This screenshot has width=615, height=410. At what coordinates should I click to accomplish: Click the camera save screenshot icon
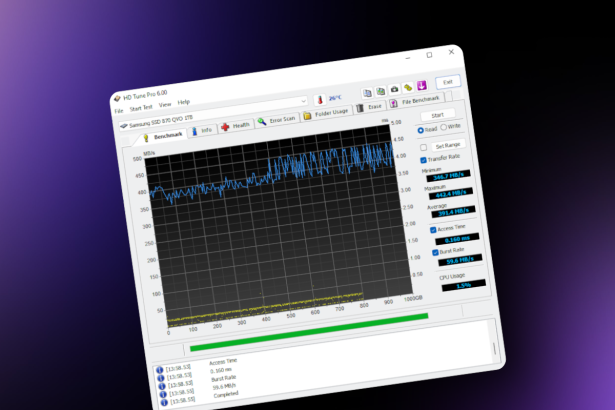click(x=394, y=89)
